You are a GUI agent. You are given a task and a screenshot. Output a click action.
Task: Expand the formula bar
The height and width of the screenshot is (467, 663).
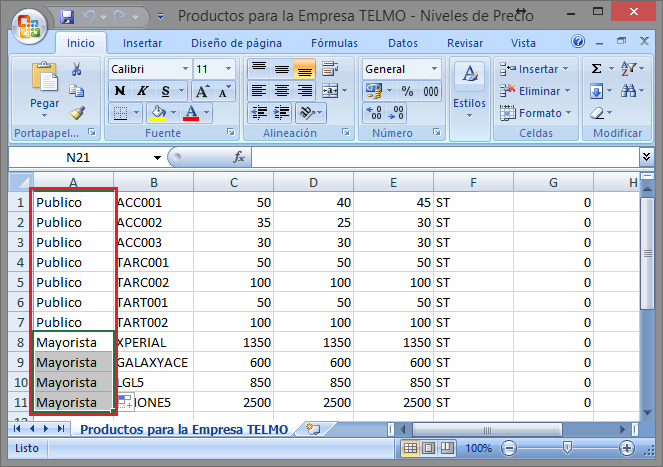646,157
